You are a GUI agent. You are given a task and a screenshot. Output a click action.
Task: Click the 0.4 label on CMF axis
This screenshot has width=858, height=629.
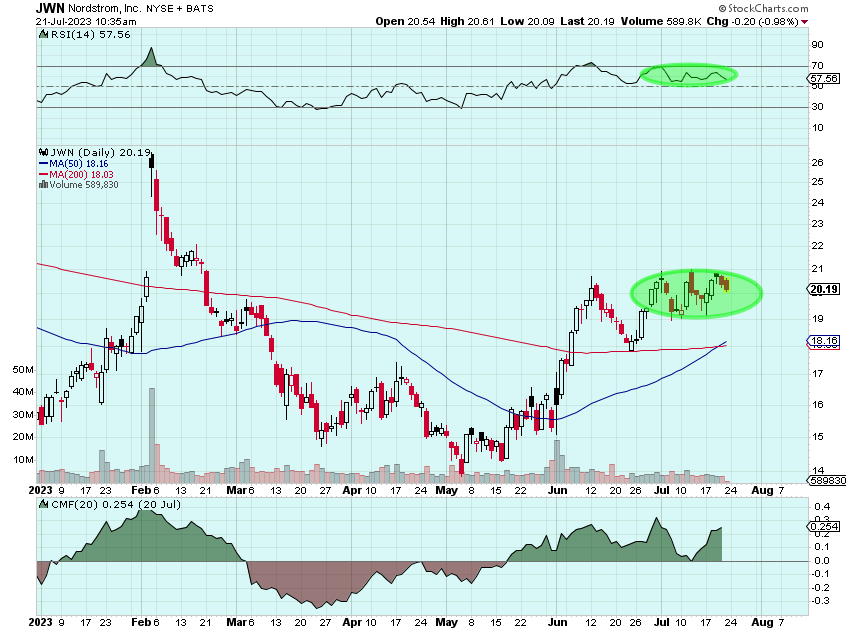[x=822, y=506]
